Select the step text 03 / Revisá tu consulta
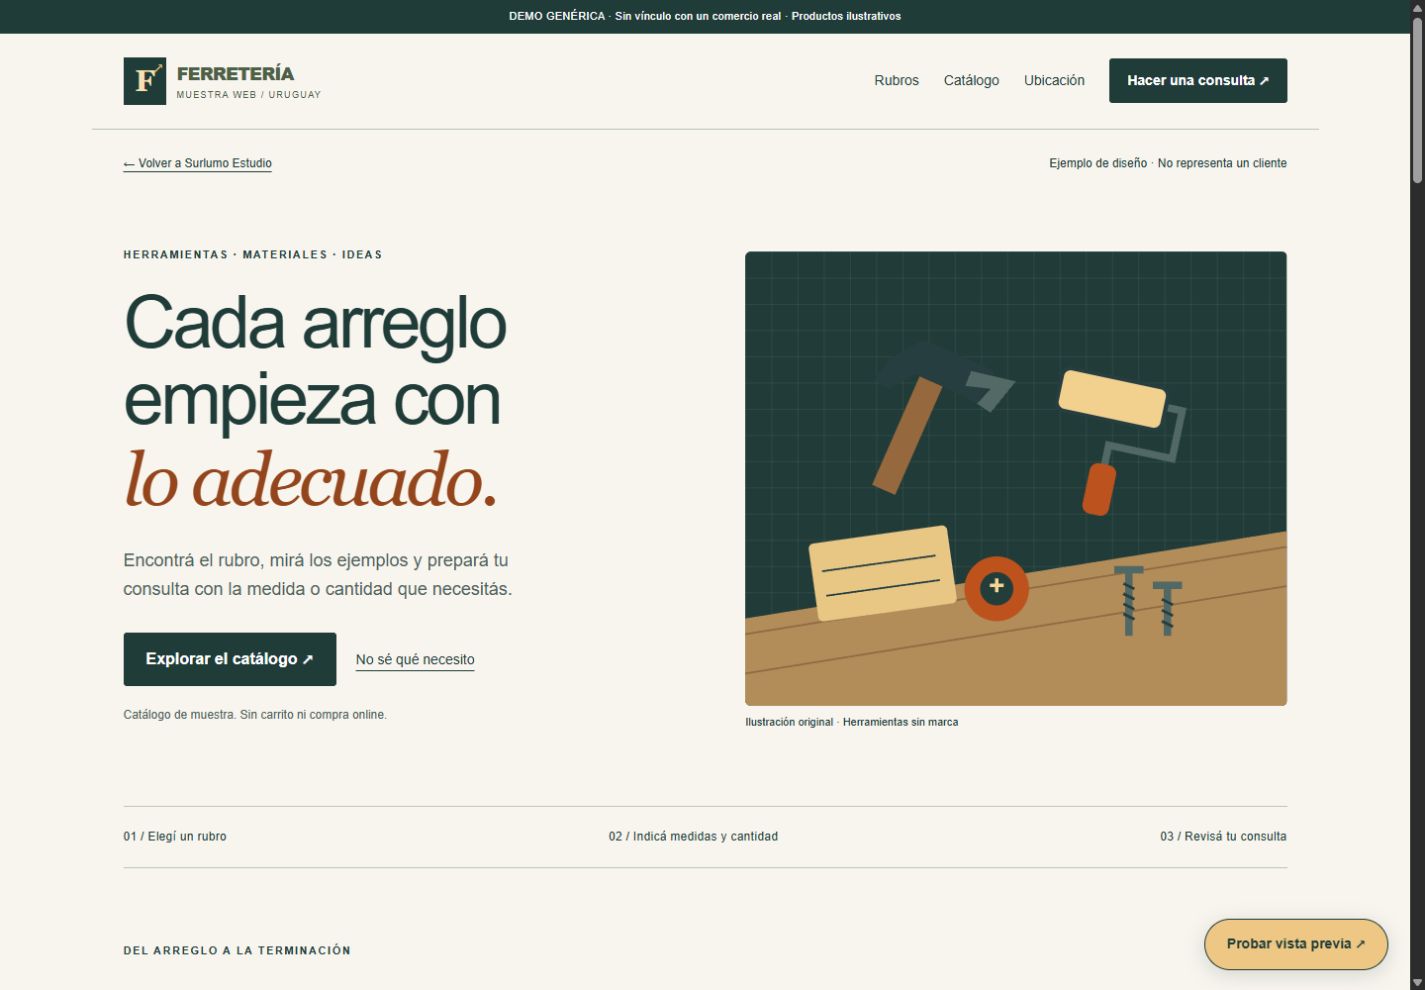1425x990 pixels. coord(1223,836)
